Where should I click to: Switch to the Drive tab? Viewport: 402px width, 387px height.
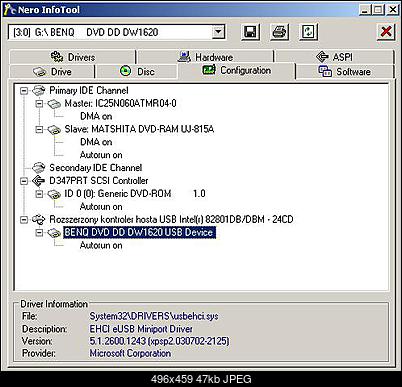click(52, 72)
